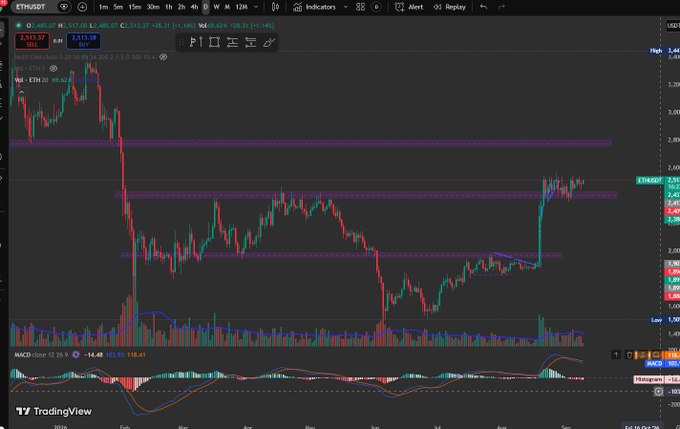Viewport: 680px width, 429px height.
Task: Click the ETHUSDT green price label
Action: pyautogui.click(x=650, y=180)
